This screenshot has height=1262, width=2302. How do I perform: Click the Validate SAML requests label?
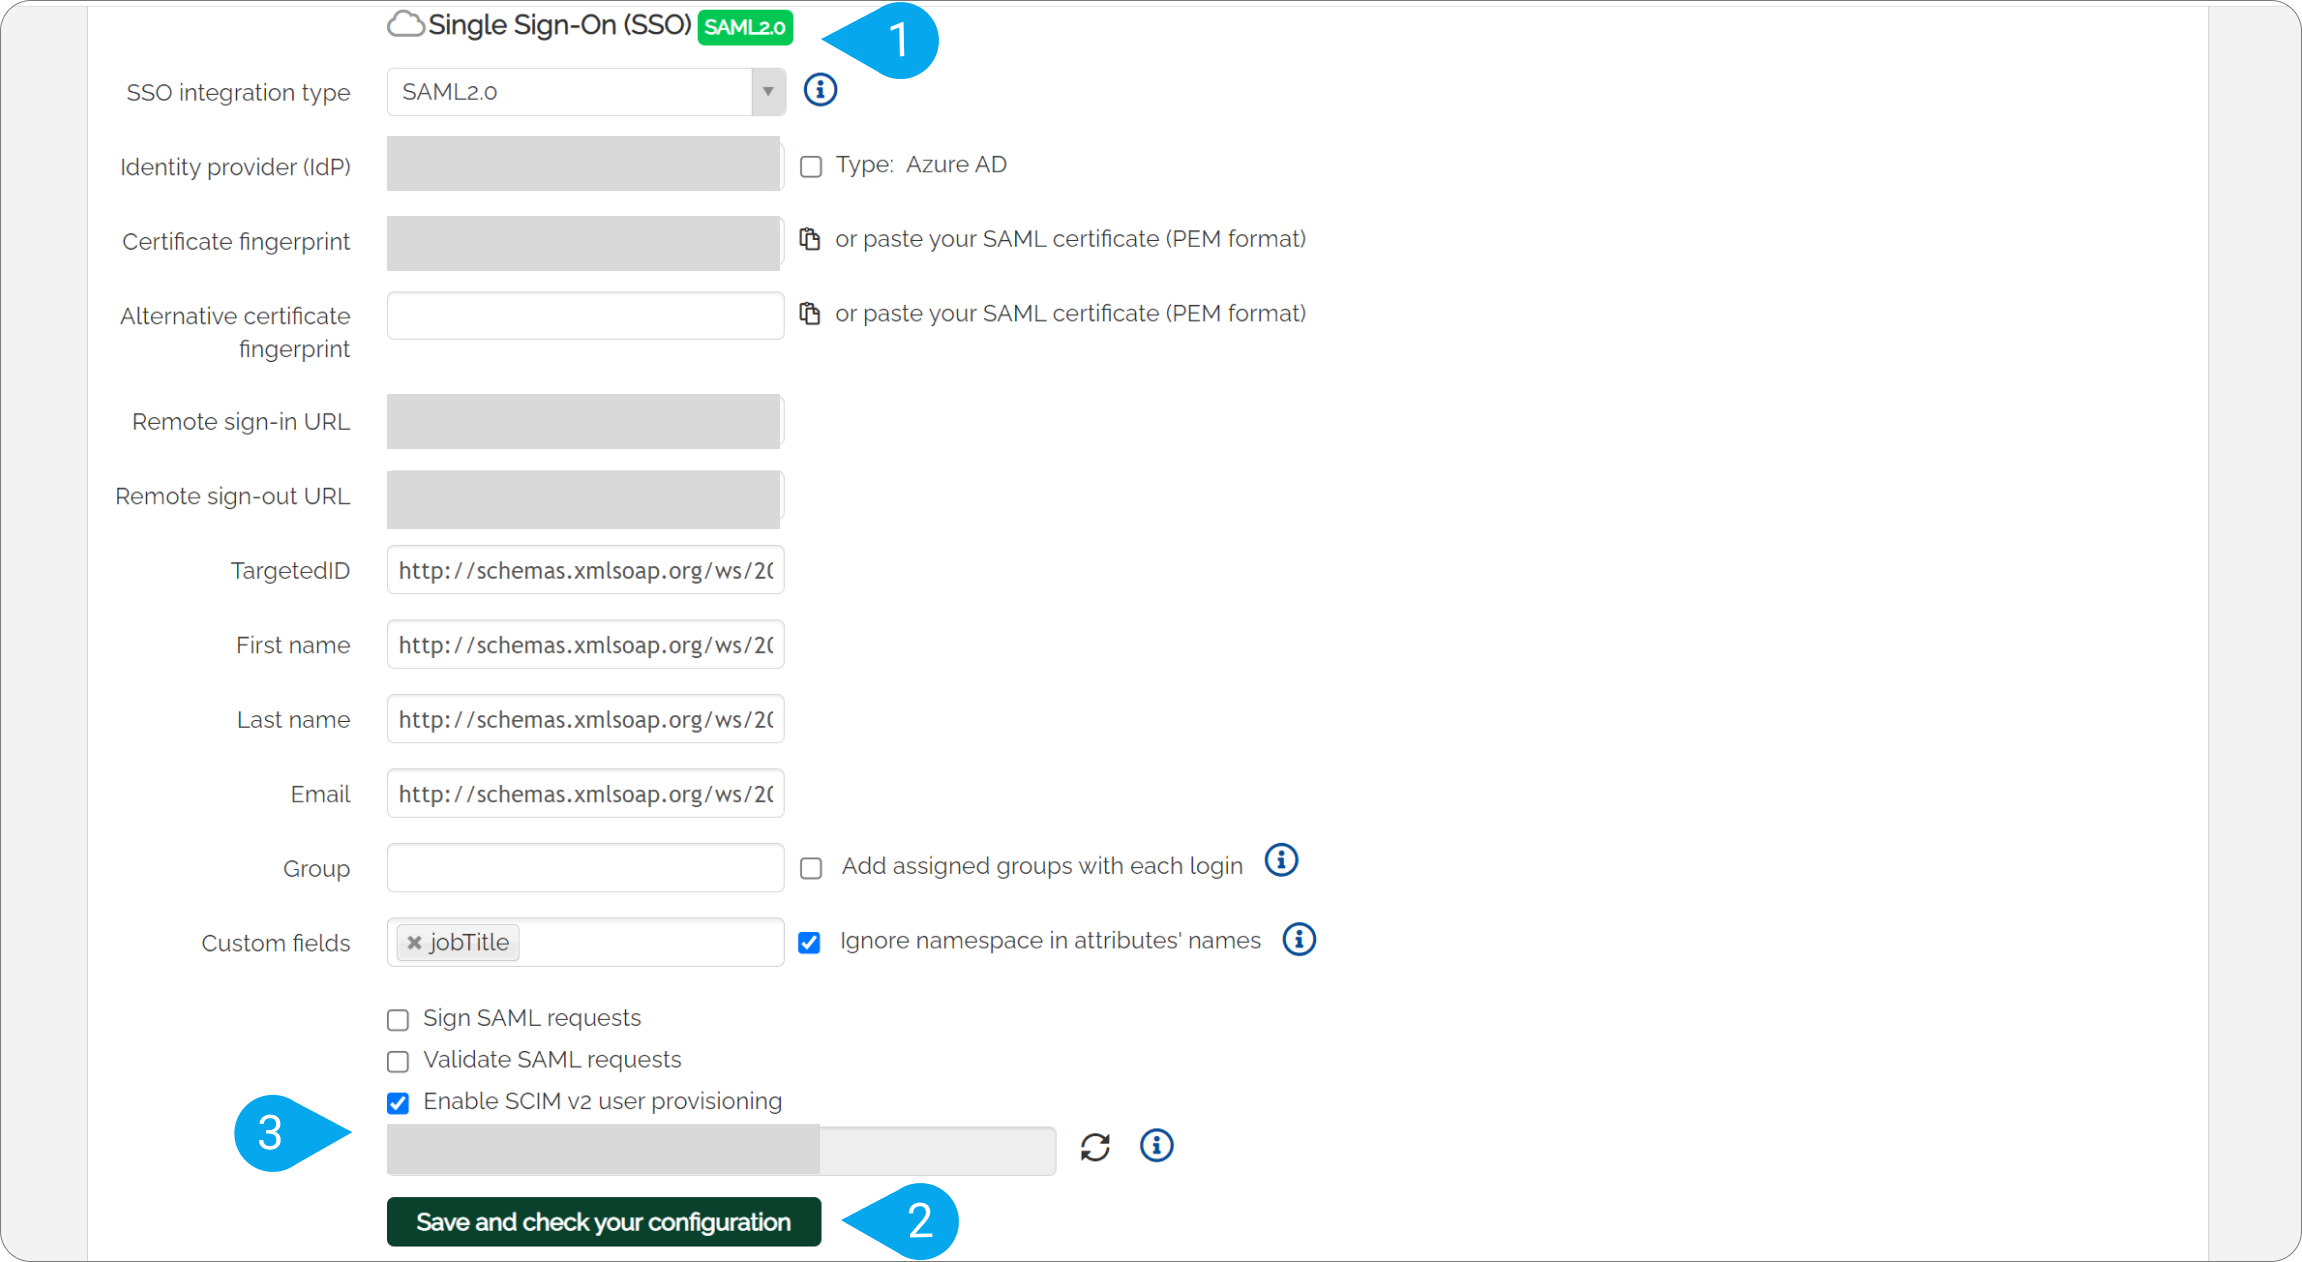tap(552, 1060)
